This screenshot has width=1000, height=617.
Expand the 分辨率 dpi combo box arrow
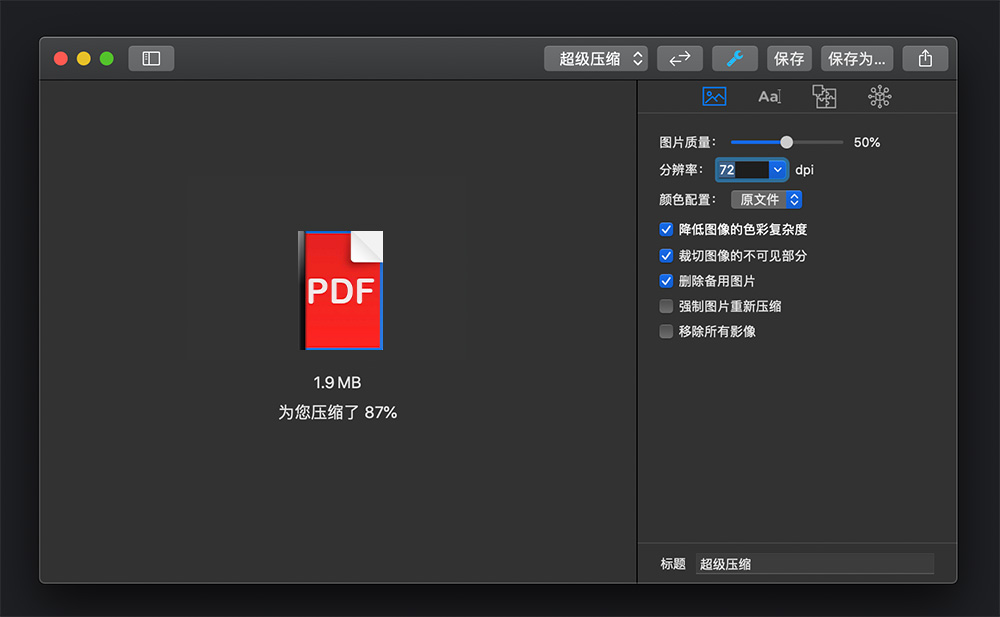778,170
